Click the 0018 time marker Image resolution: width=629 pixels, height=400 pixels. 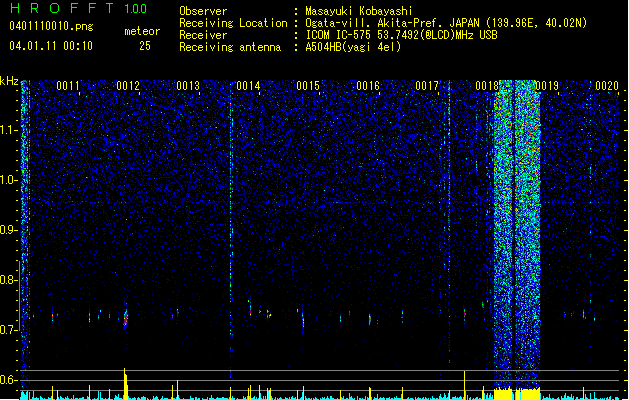[487, 86]
